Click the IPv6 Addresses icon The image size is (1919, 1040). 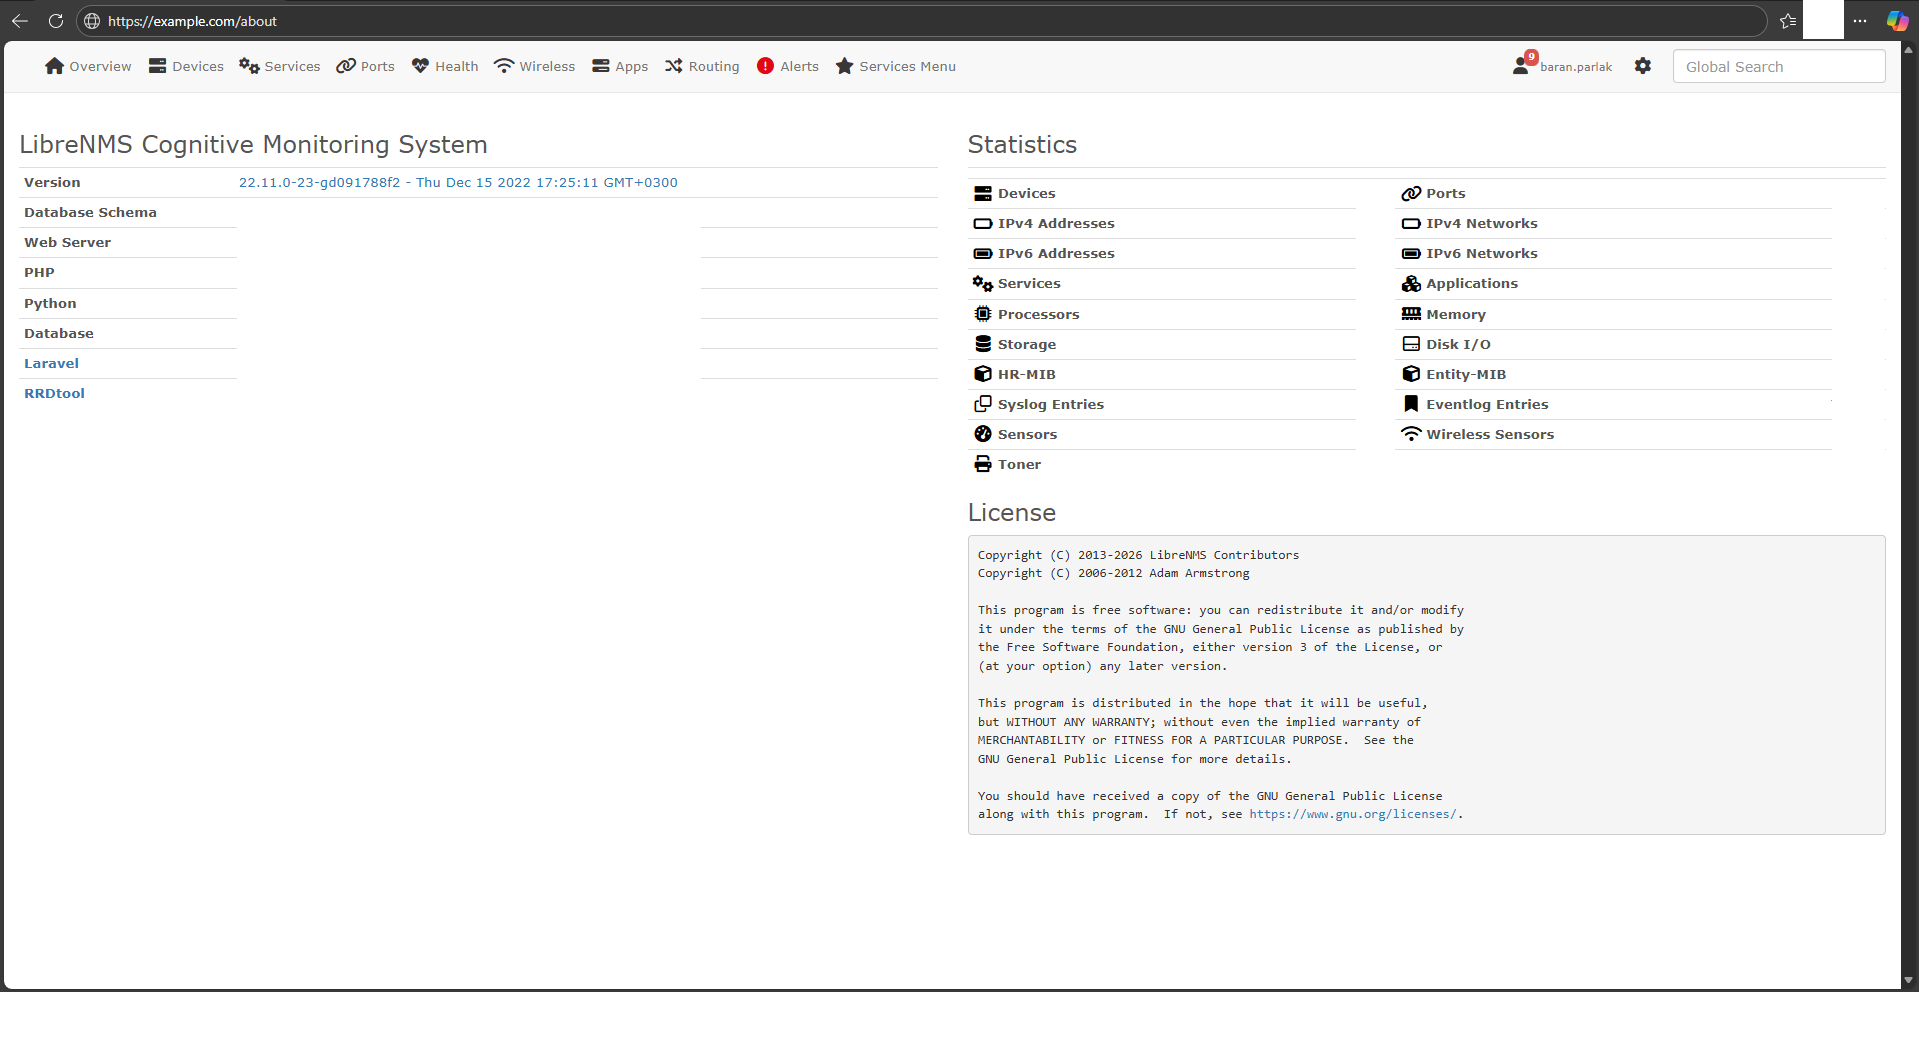[x=983, y=254]
